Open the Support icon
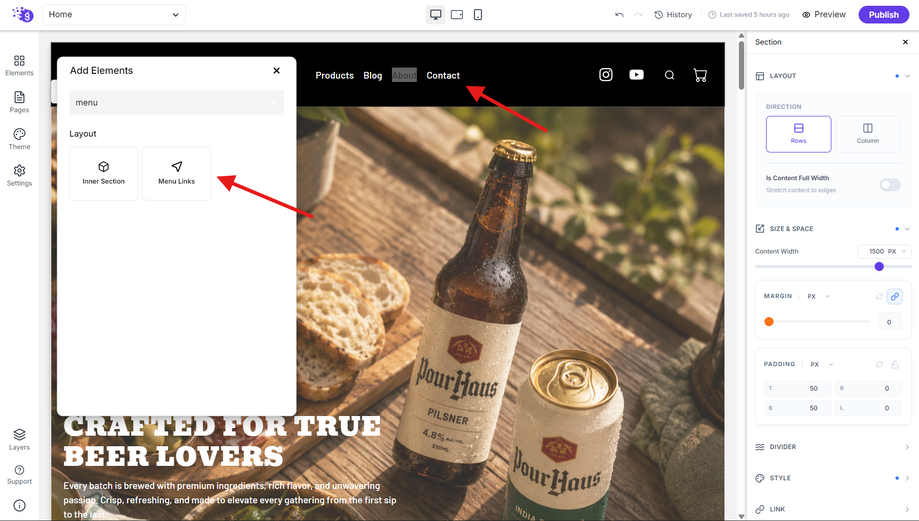 [x=19, y=475]
